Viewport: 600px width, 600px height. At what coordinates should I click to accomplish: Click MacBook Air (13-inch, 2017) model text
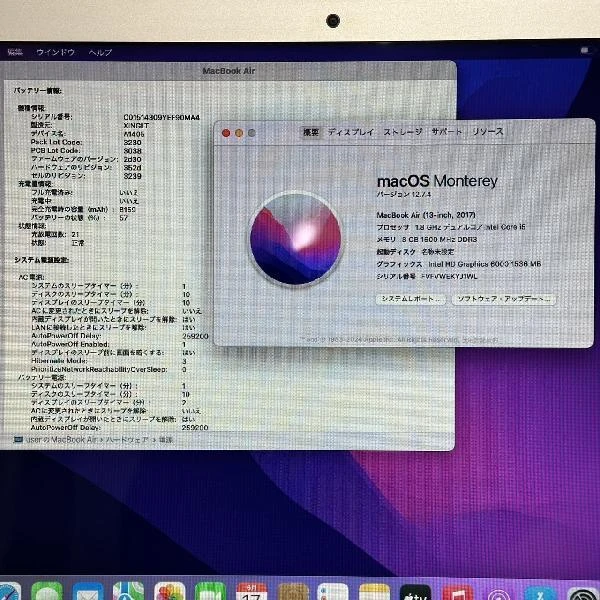tap(426, 215)
